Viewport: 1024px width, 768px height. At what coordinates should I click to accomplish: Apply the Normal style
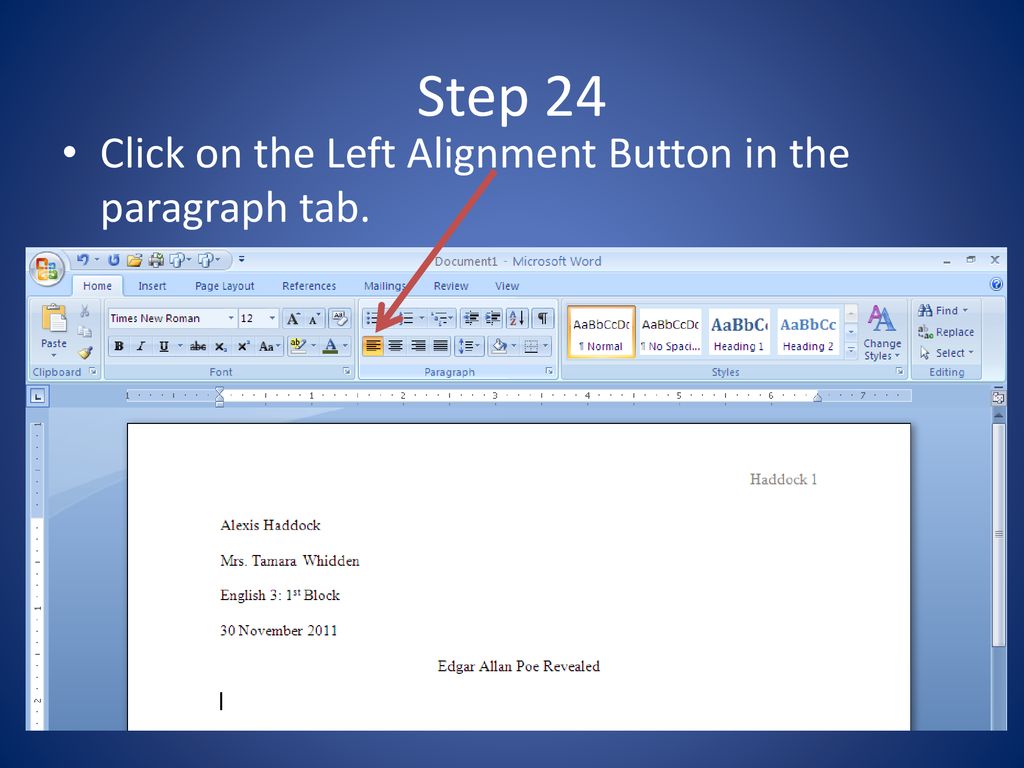(601, 332)
